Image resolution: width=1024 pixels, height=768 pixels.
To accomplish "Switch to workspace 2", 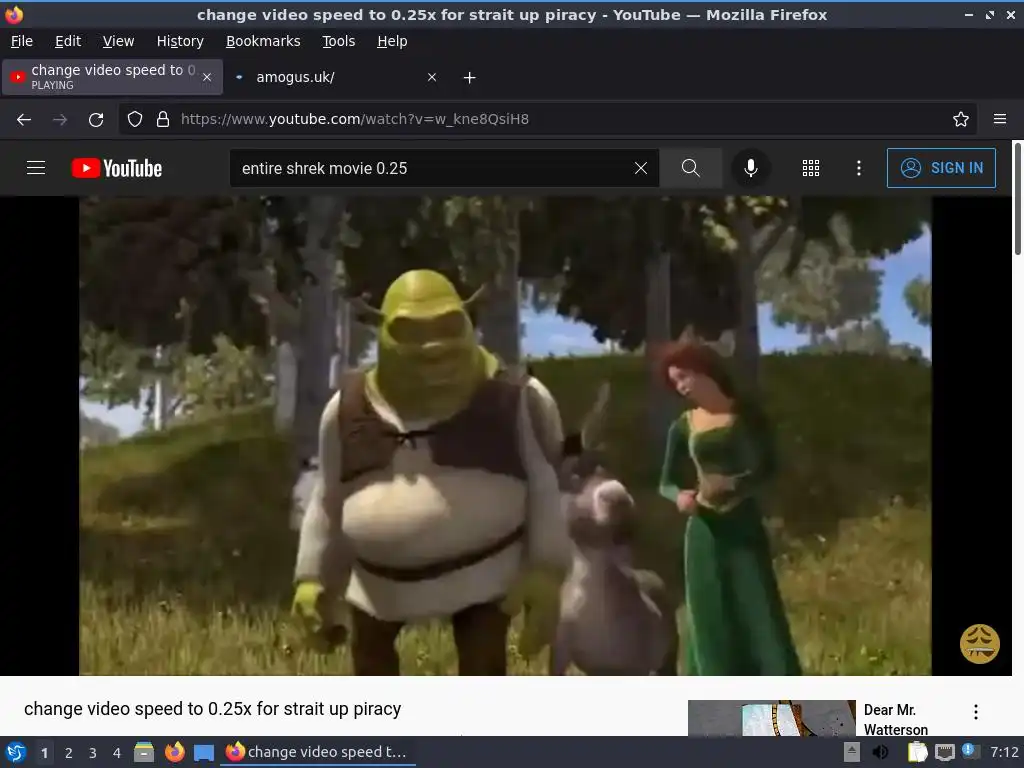I will pyautogui.click(x=69, y=753).
